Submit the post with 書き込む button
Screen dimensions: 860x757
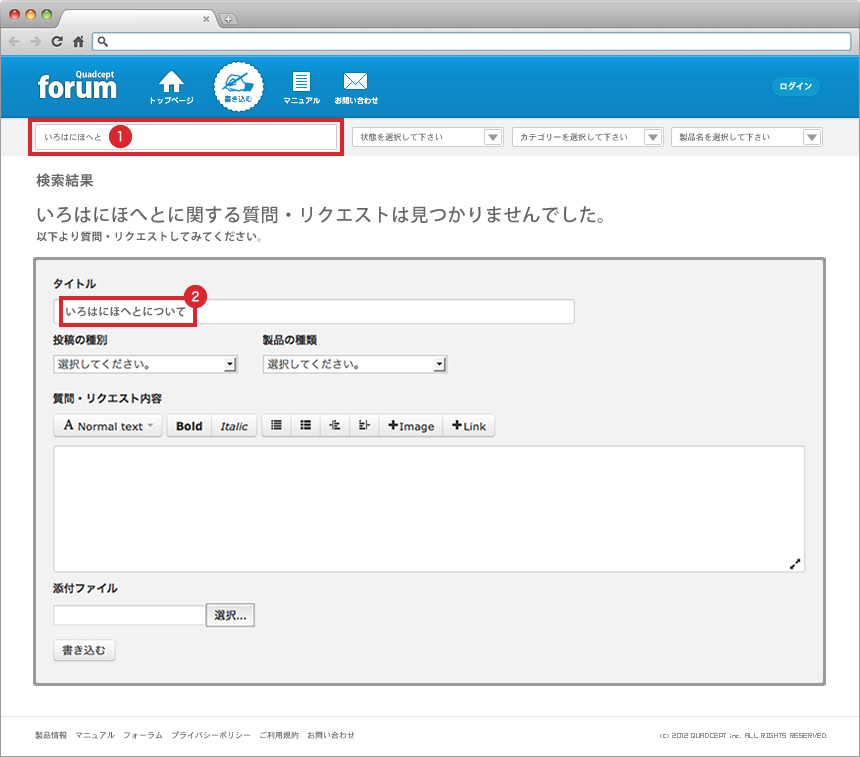pos(85,651)
